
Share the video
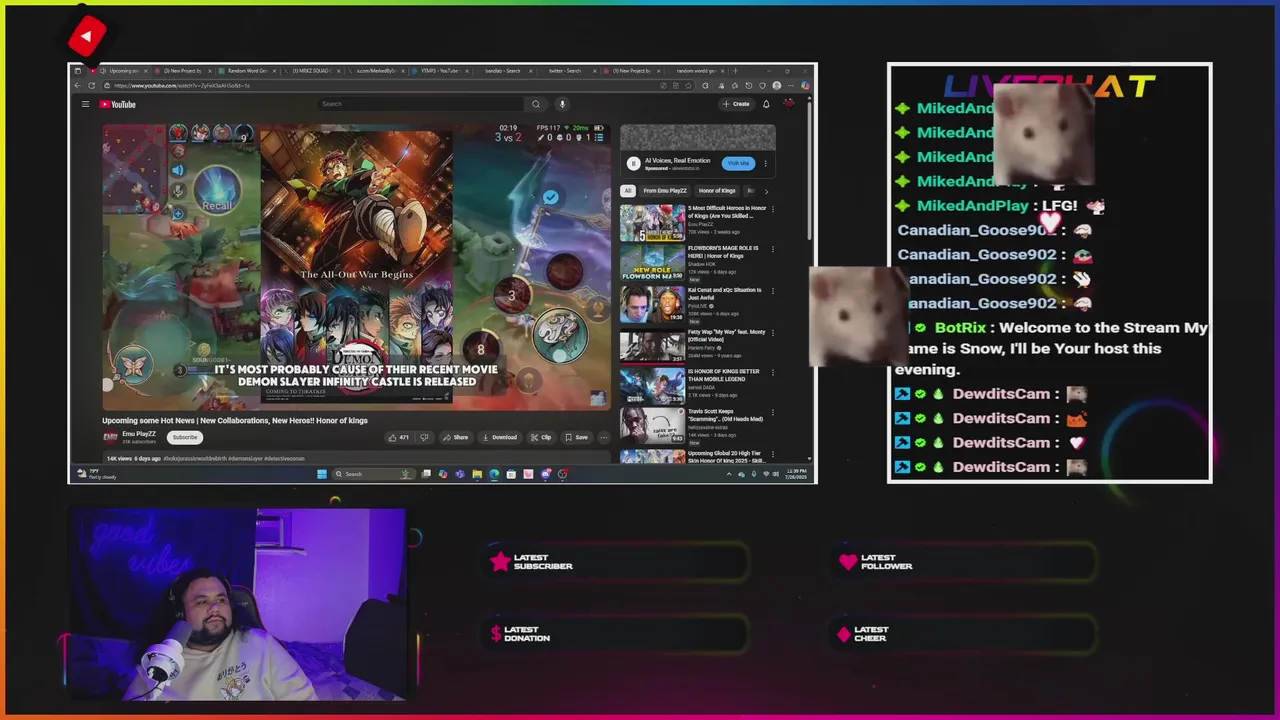click(456, 437)
